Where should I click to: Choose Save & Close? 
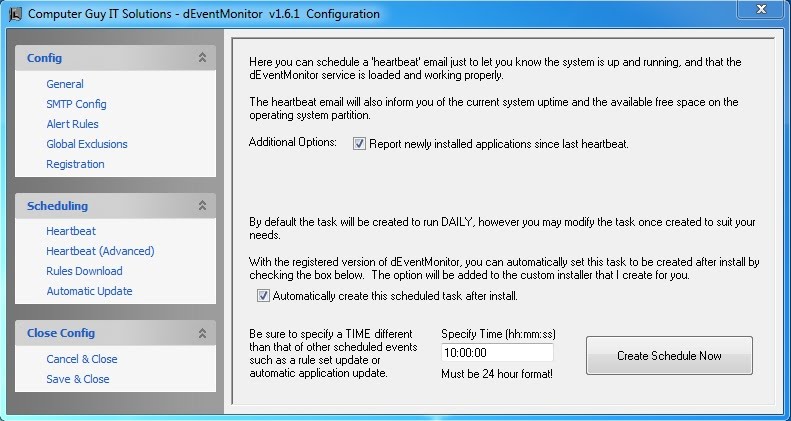pyautogui.click(x=78, y=379)
